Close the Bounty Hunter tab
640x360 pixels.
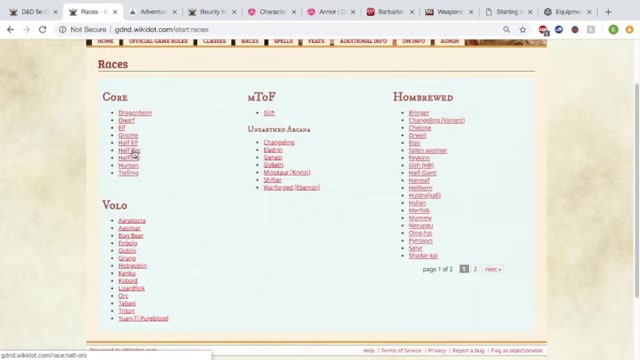234,12
